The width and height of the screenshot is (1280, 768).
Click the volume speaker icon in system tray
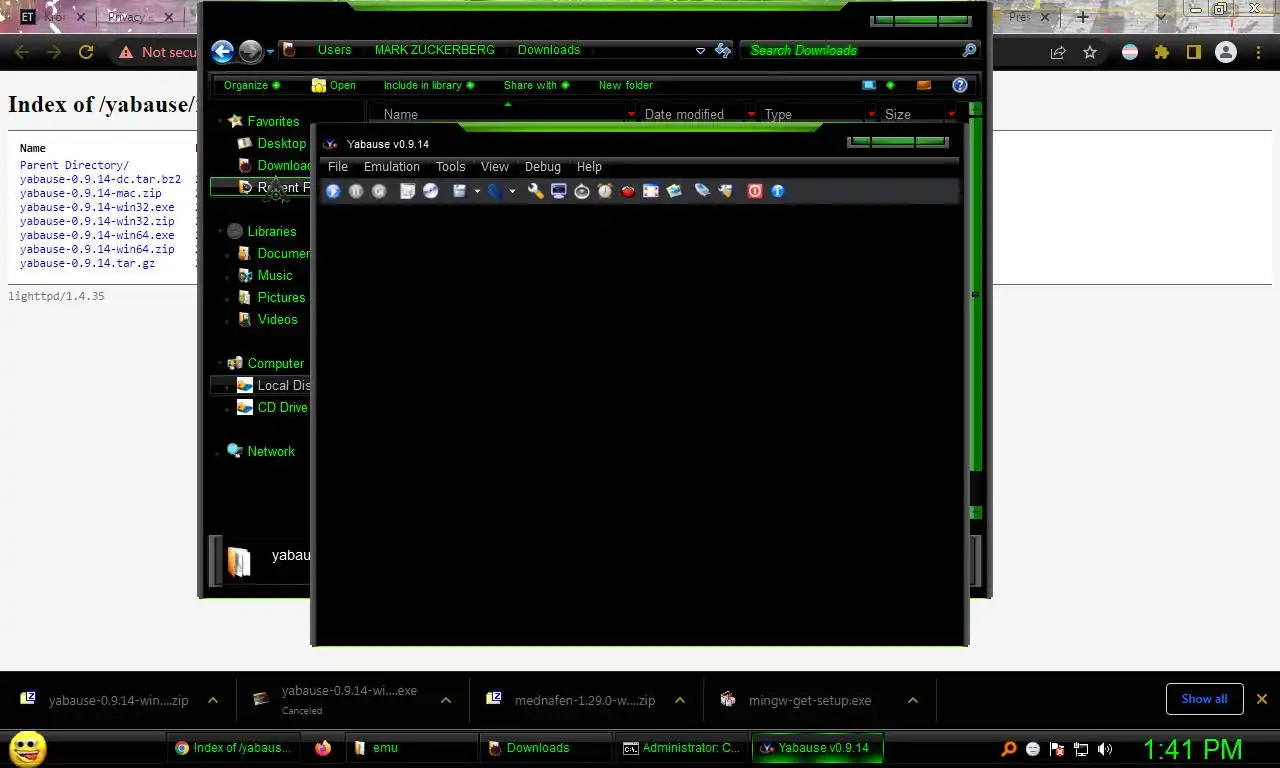pos(1105,748)
